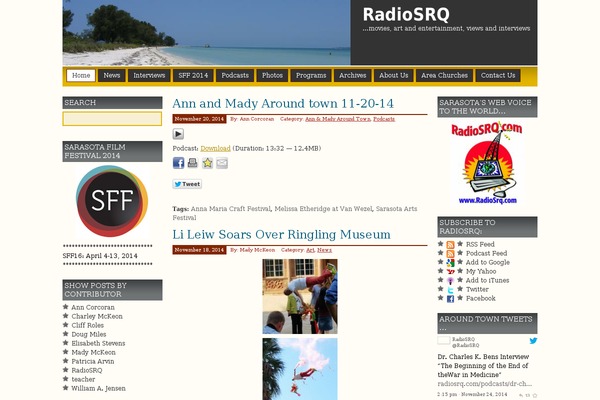Image resolution: width=600 pixels, height=400 pixels.
Task: Click the RadioSRQ site title in header
Action: (406, 15)
